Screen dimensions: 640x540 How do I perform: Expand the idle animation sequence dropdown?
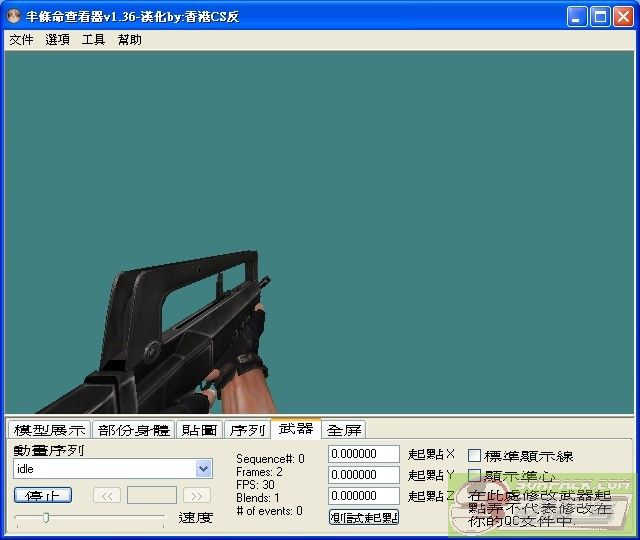(204, 468)
